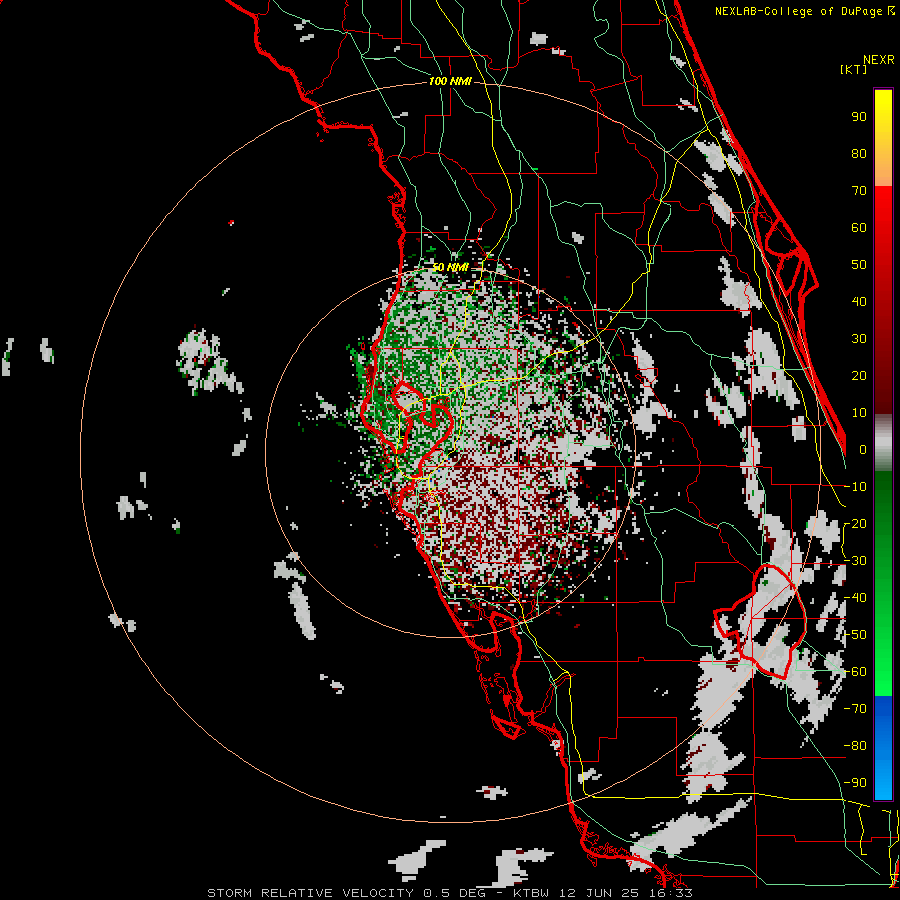Click the 40 knots legend value
This screenshot has width=900, height=900.
(859, 302)
